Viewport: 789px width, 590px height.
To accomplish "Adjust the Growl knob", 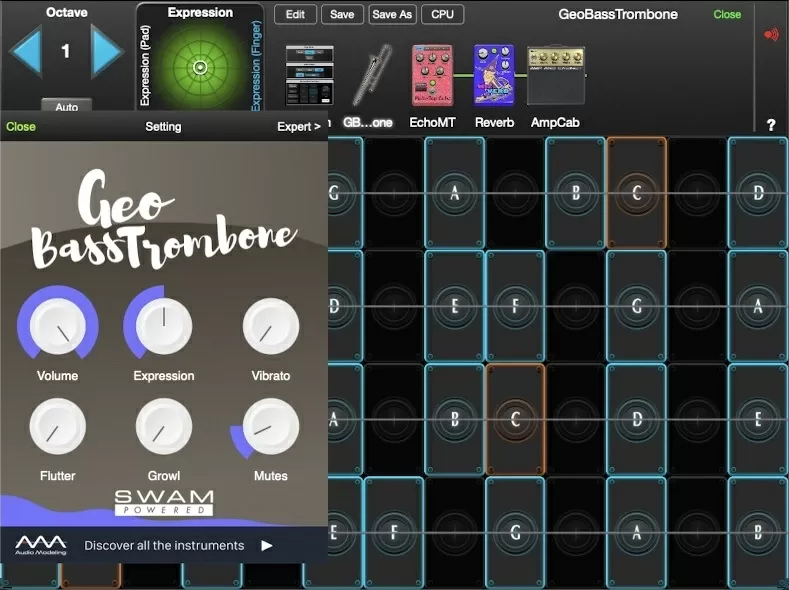I will coord(164,427).
